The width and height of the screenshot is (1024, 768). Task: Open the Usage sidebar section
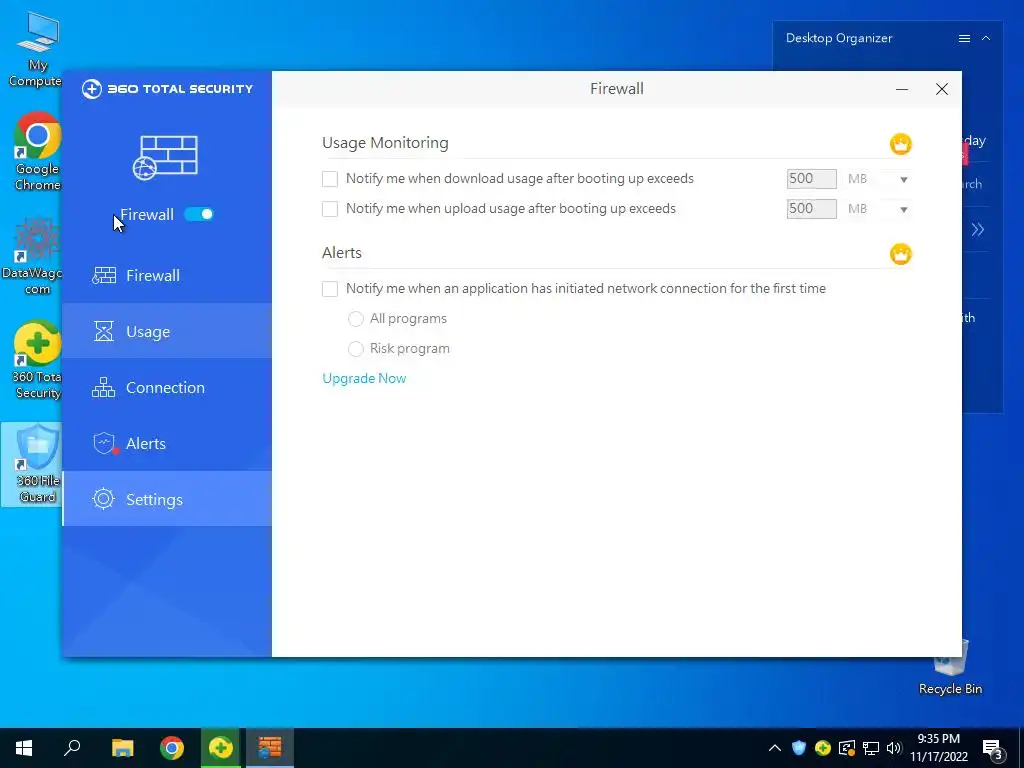[x=167, y=331]
